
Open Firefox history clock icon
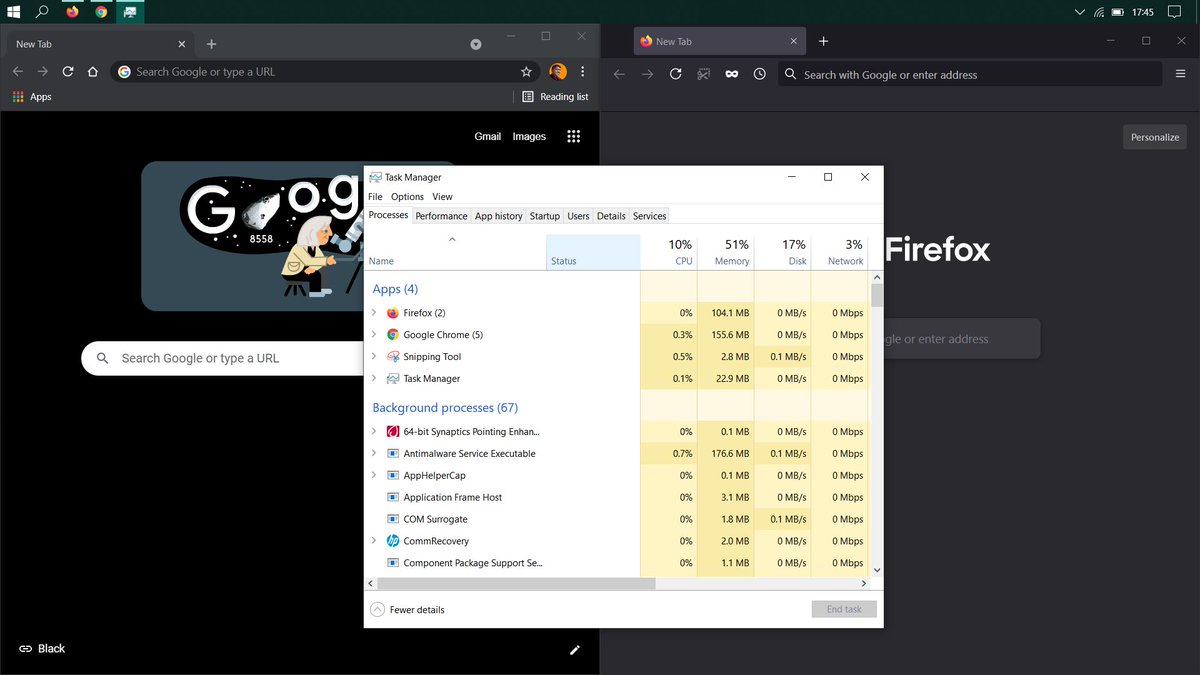(x=760, y=74)
